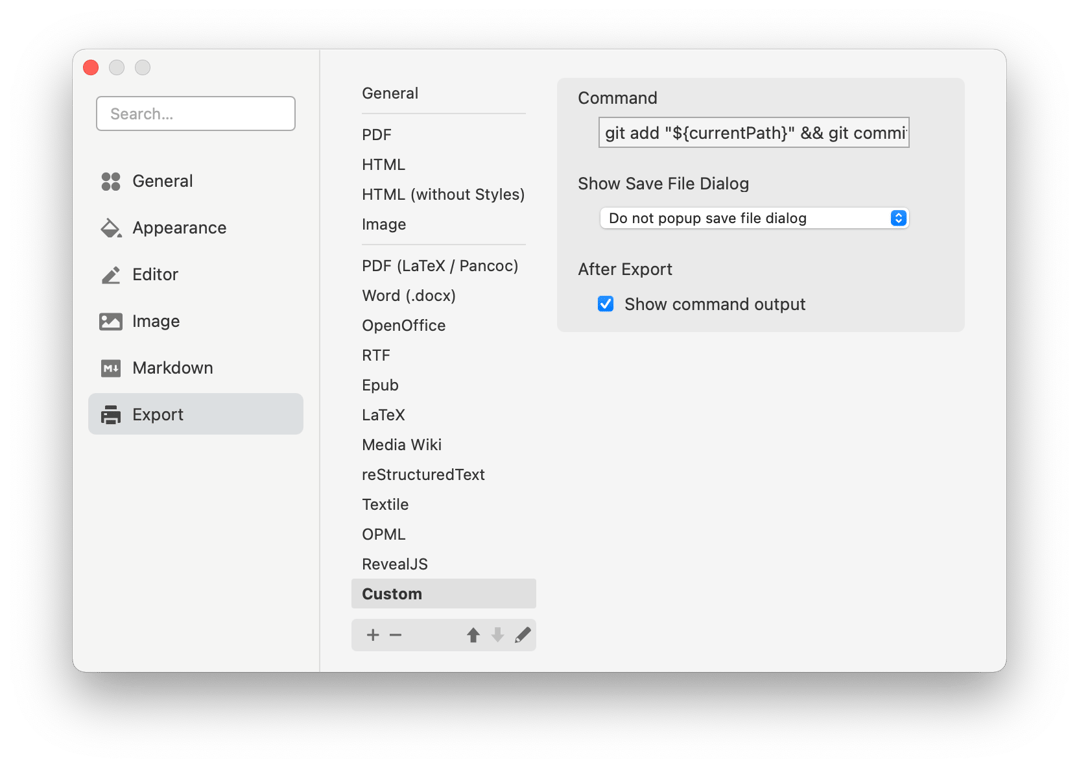Screen dimensions: 1079x768
Task: Click the Appearance paint bucket icon
Action: coord(111,228)
